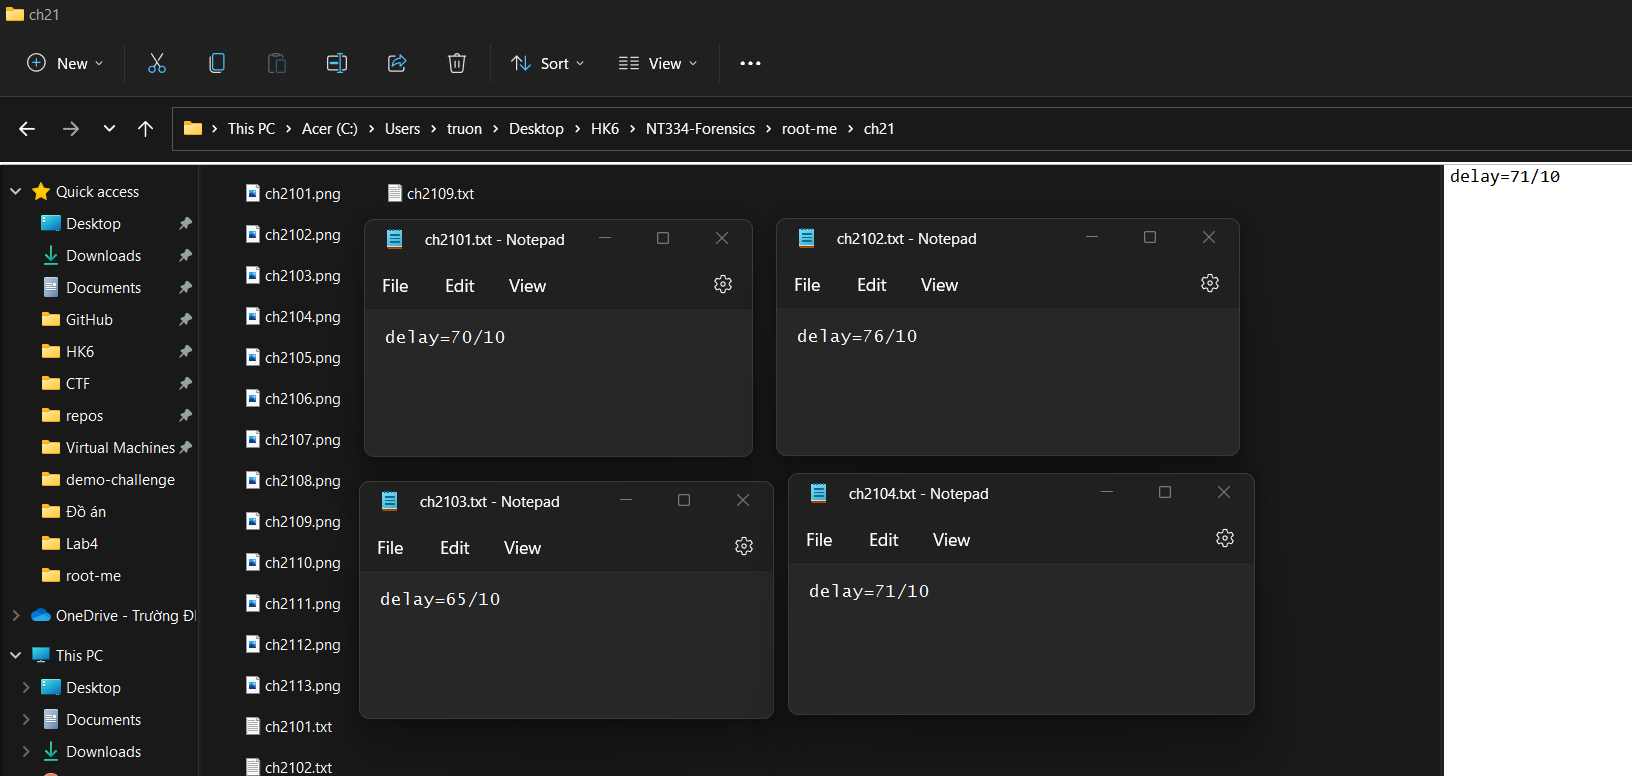
Task: Click NT334-Forensics in address breadcrumb
Action: tap(700, 128)
